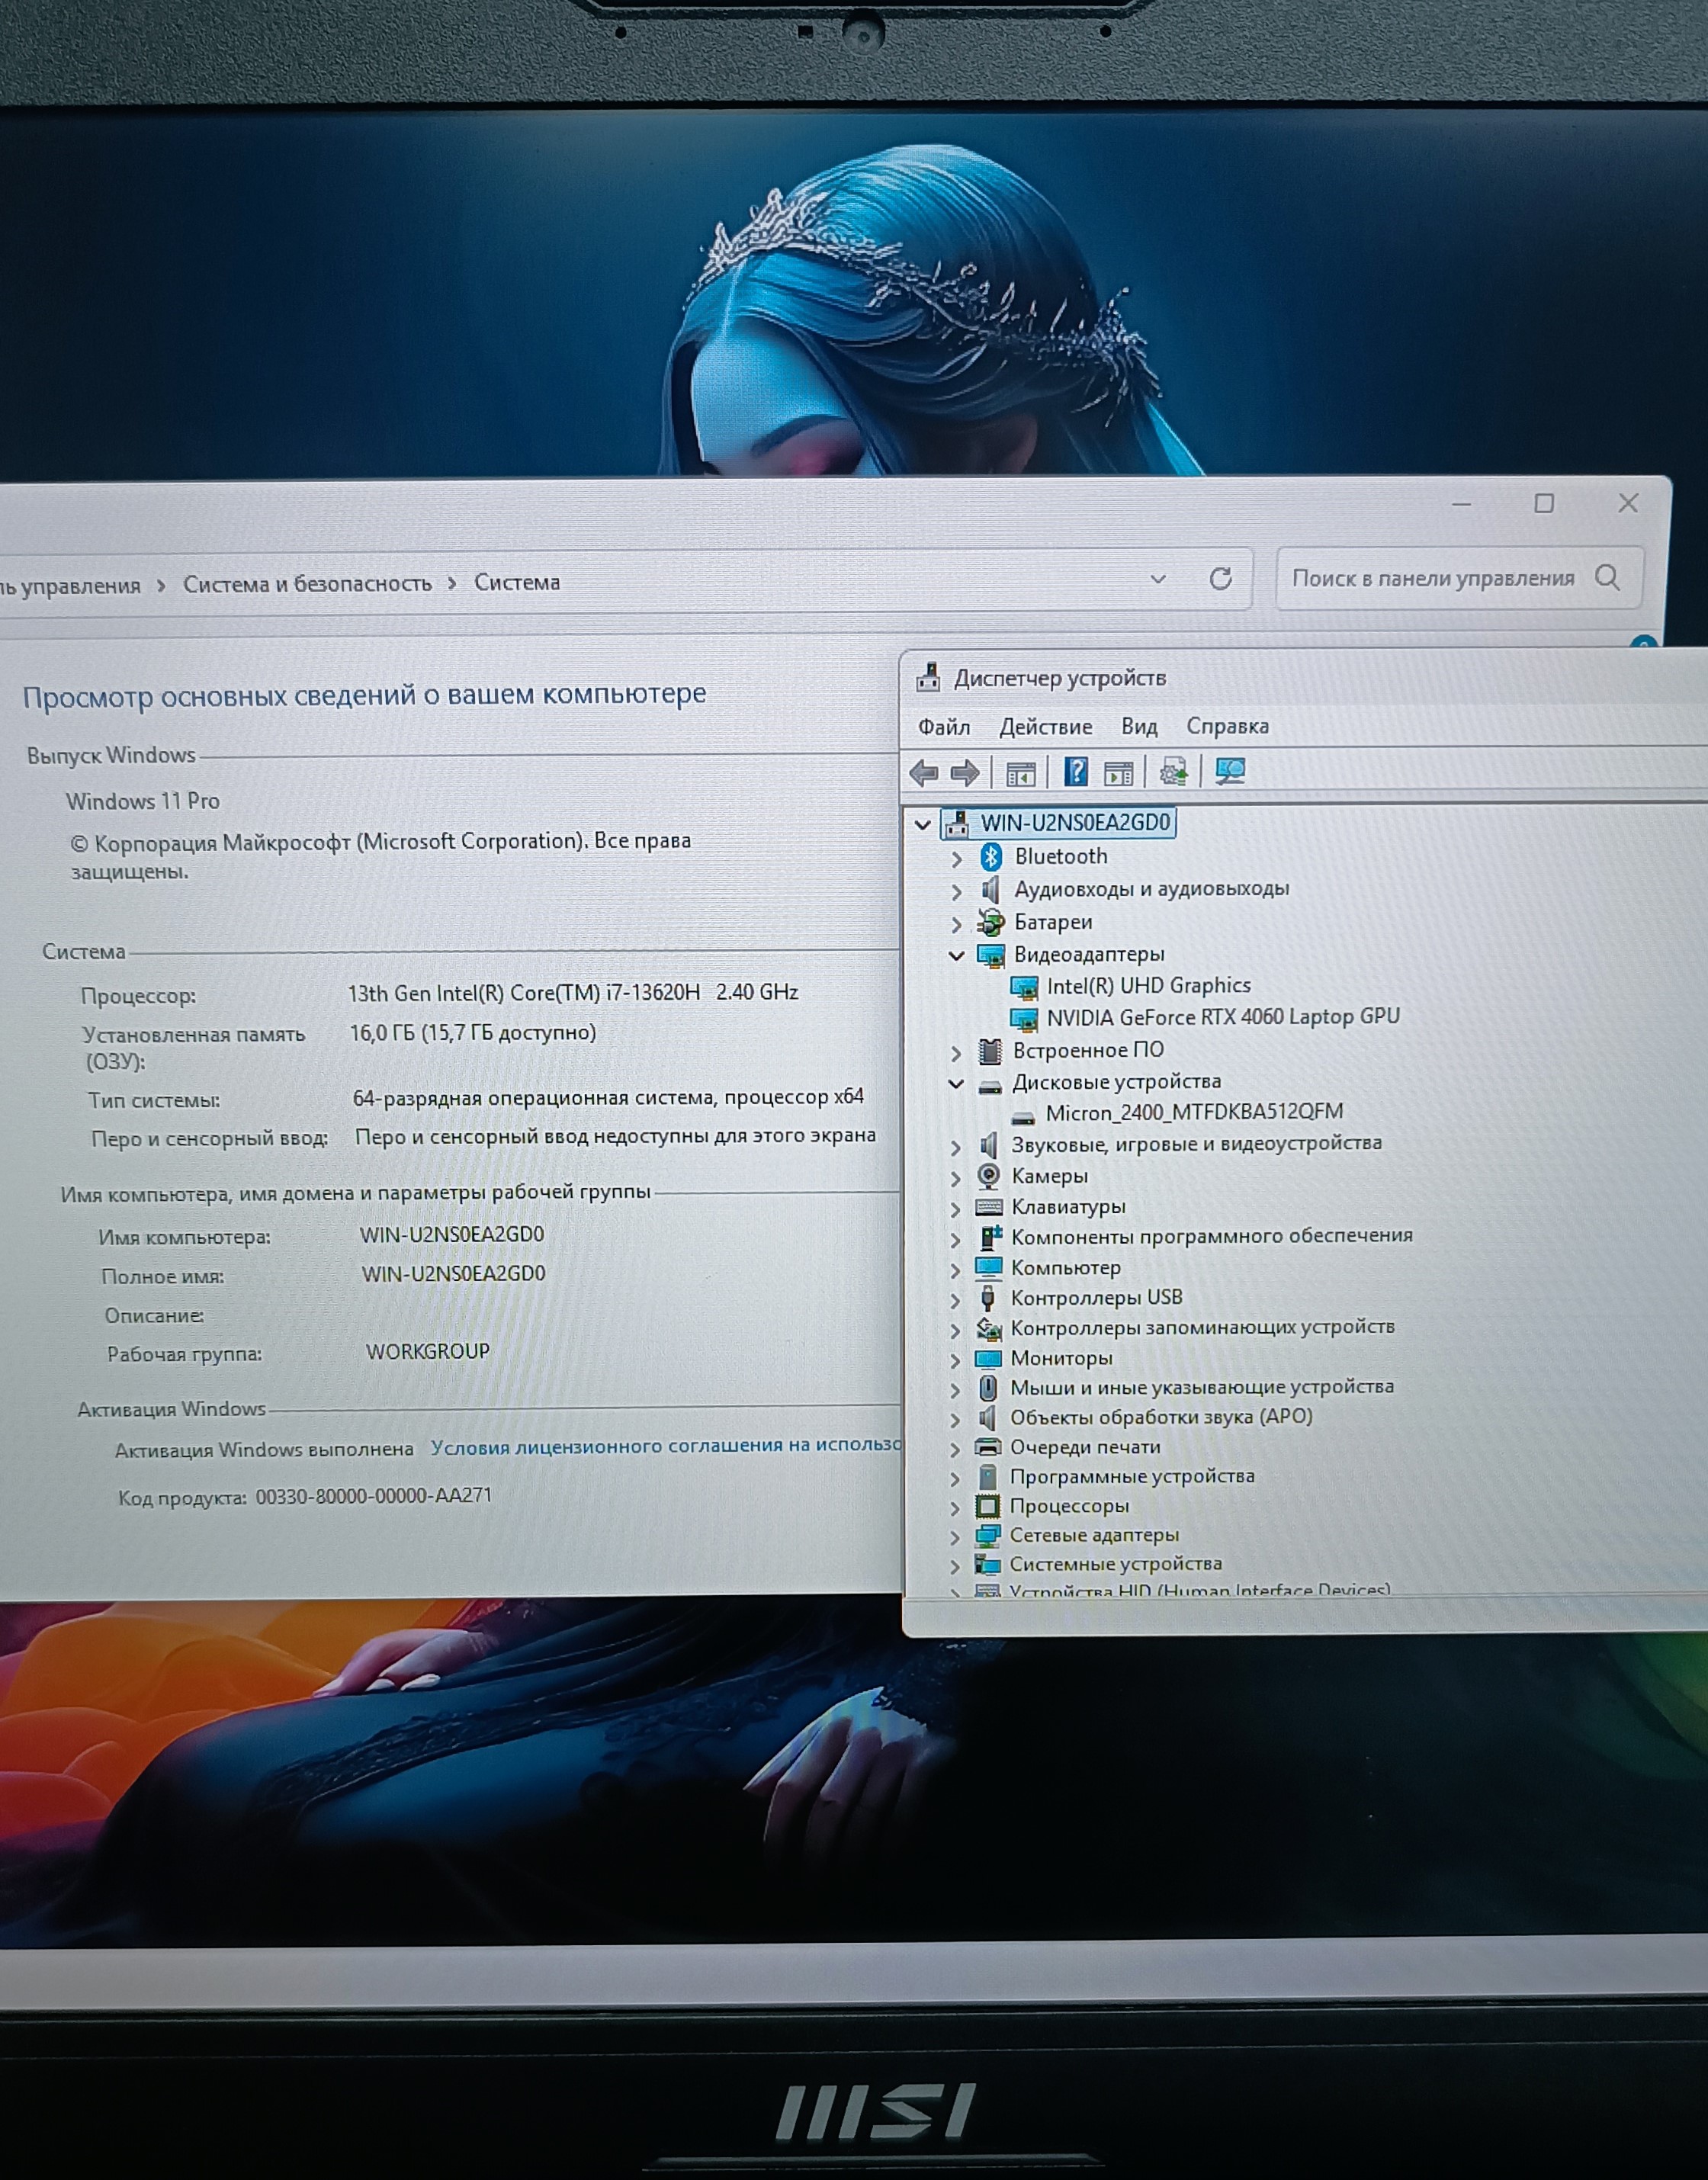Image resolution: width=1708 pixels, height=2180 pixels.
Task: Collapse the Дисковые устройства category
Action: coord(956,1083)
